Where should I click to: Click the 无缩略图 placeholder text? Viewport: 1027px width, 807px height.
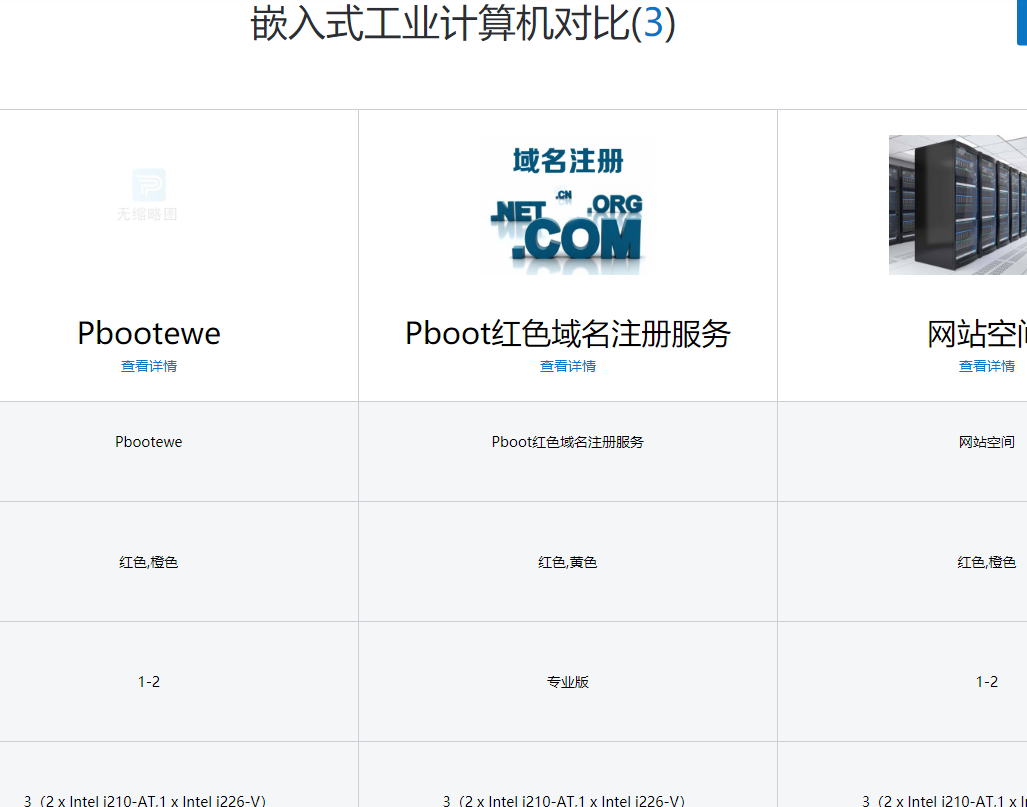(148, 213)
